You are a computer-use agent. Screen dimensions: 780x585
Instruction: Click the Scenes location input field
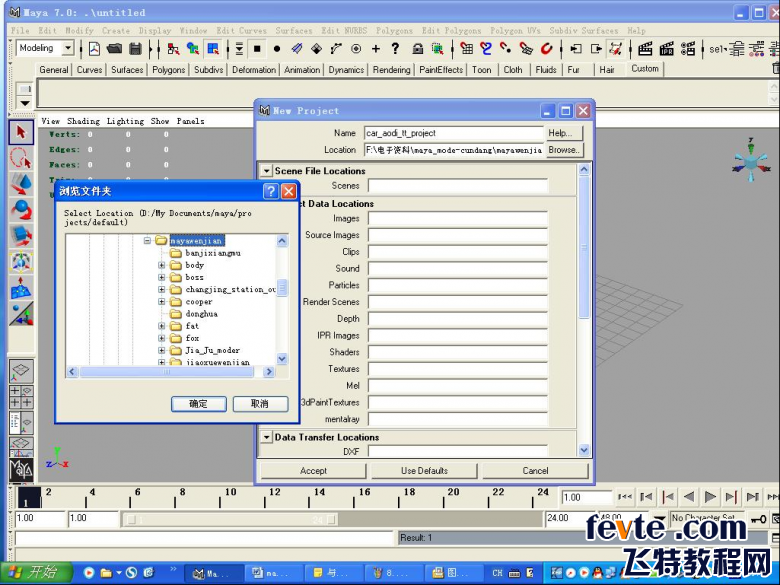click(x=458, y=186)
